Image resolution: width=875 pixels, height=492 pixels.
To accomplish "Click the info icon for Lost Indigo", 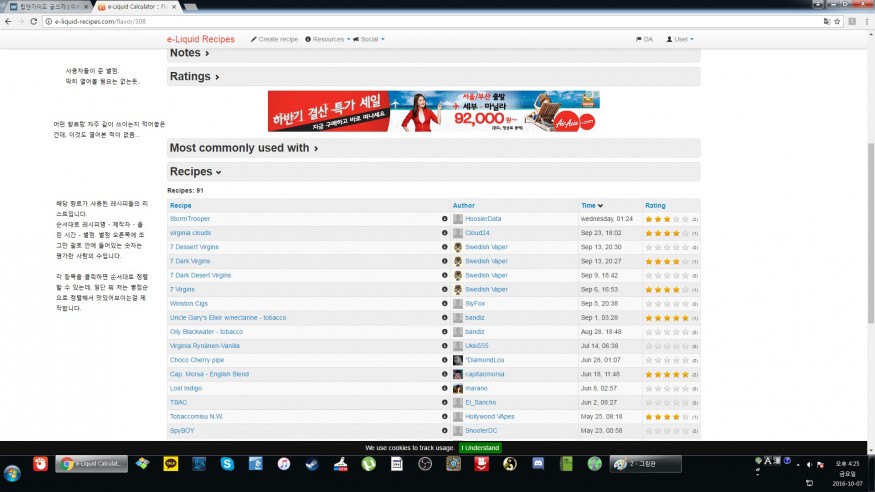I will click(x=445, y=388).
